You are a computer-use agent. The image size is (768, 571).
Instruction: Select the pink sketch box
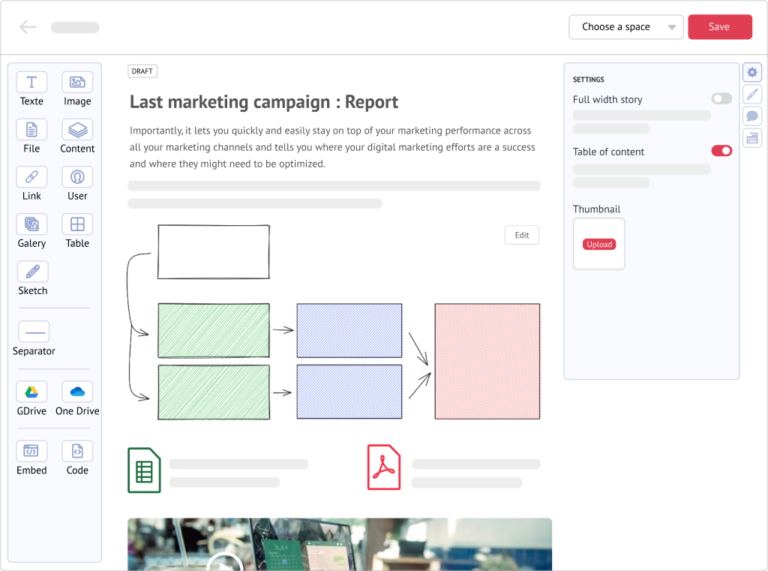pos(487,361)
